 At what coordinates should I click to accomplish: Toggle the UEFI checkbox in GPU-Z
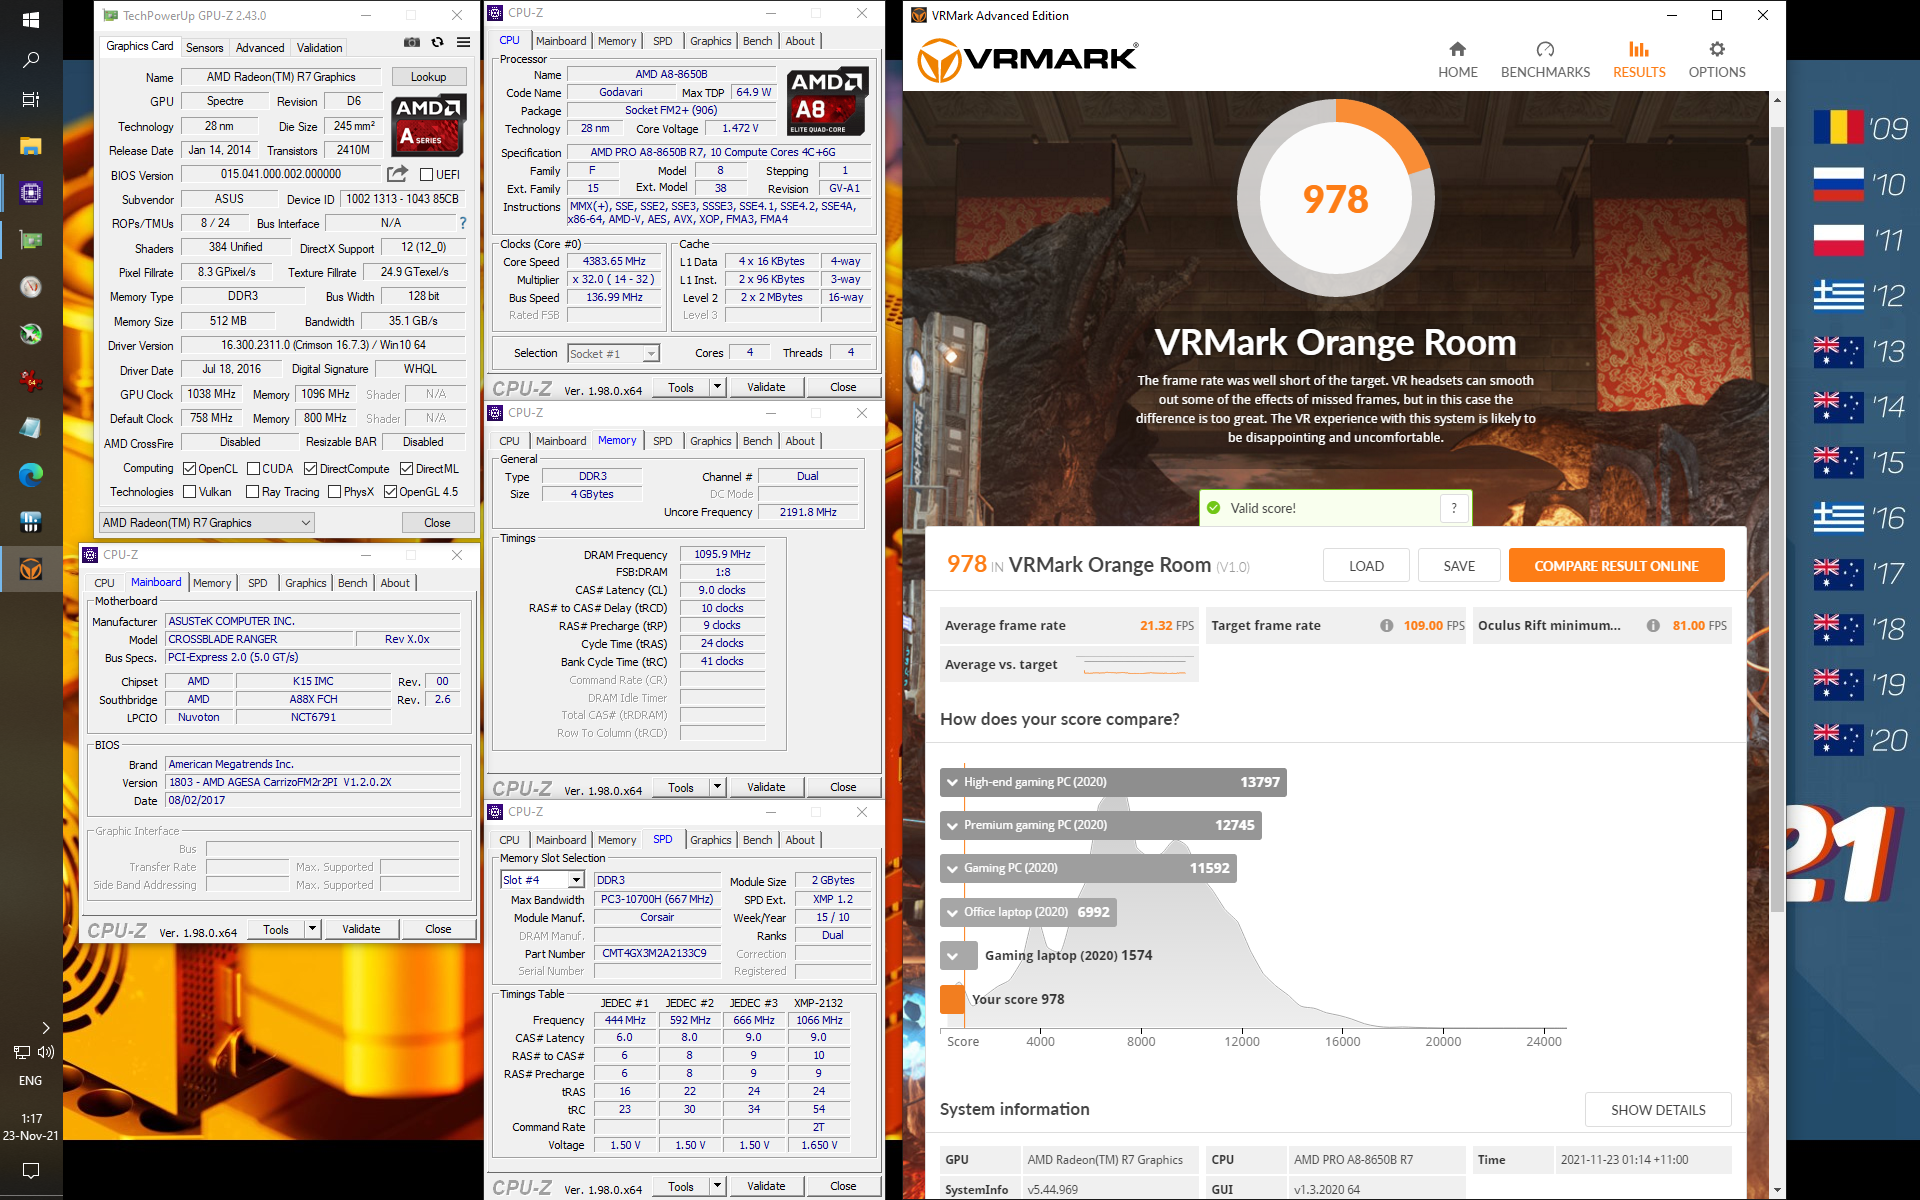pyautogui.click(x=426, y=175)
